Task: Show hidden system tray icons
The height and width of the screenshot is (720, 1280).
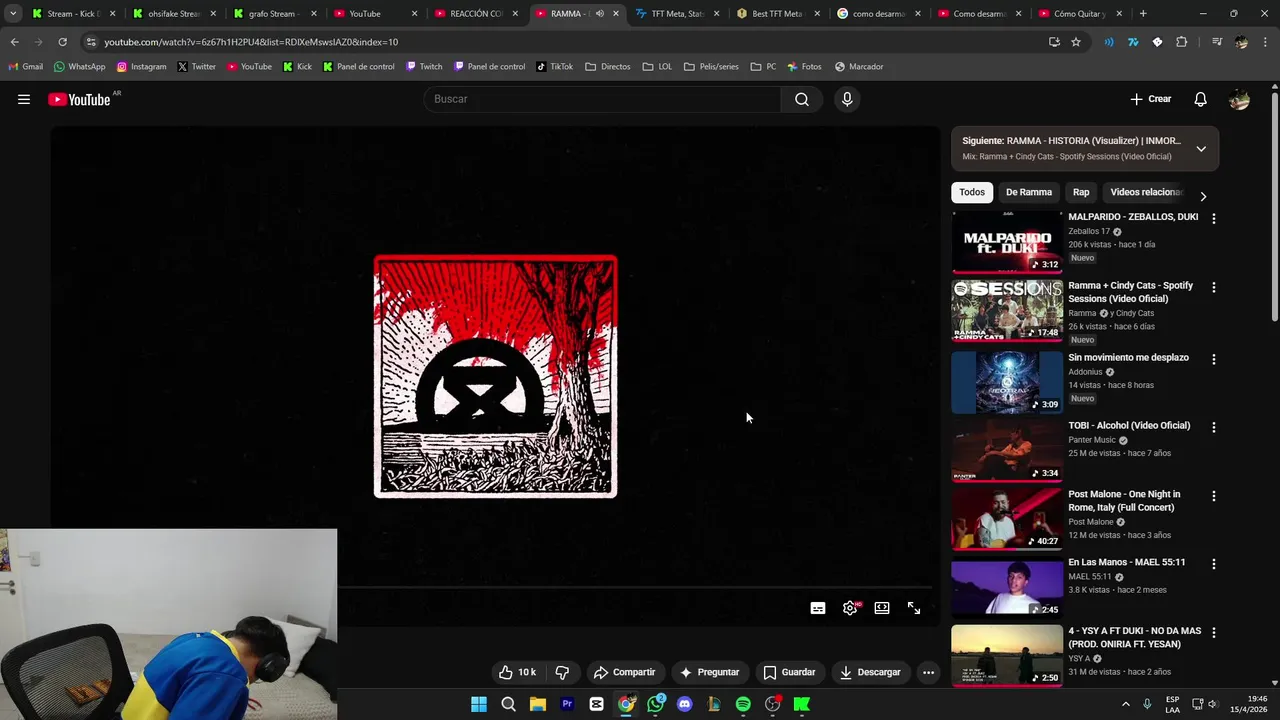Action: pos(1125,704)
